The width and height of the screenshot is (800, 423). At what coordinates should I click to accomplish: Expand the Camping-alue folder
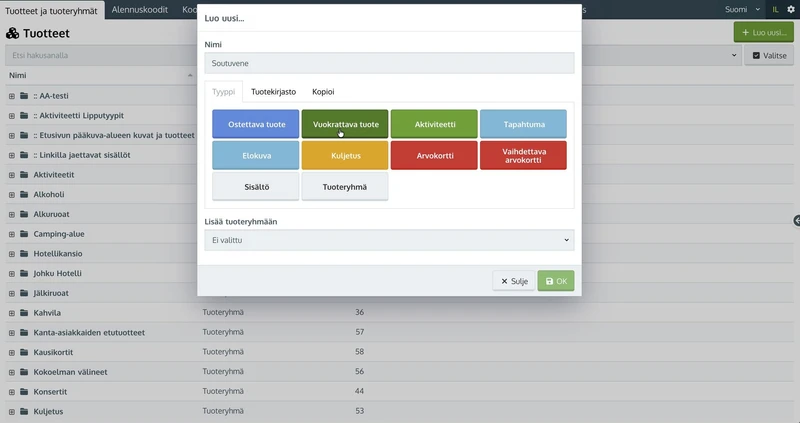[x=12, y=234]
